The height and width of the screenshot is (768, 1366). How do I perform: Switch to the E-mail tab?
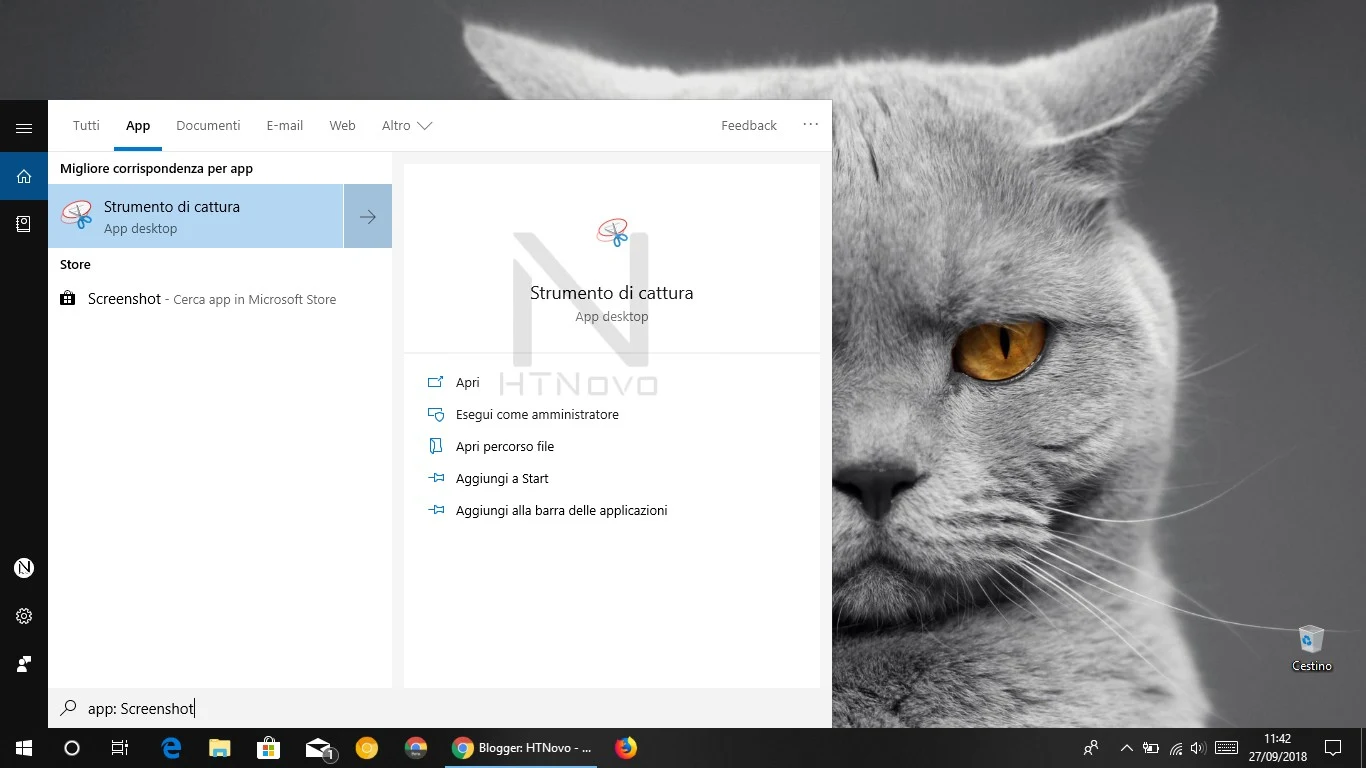coord(285,125)
